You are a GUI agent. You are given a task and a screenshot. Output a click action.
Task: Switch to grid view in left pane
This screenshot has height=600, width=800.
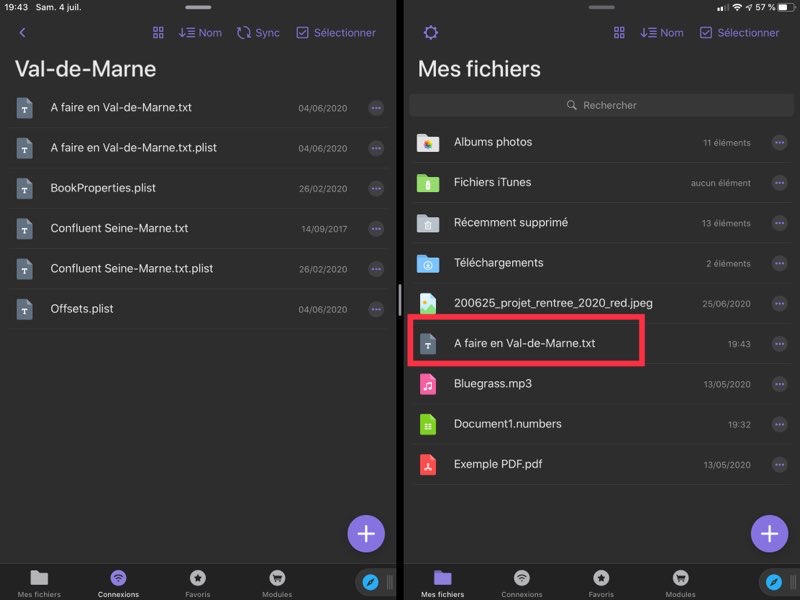pyautogui.click(x=158, y=33)
